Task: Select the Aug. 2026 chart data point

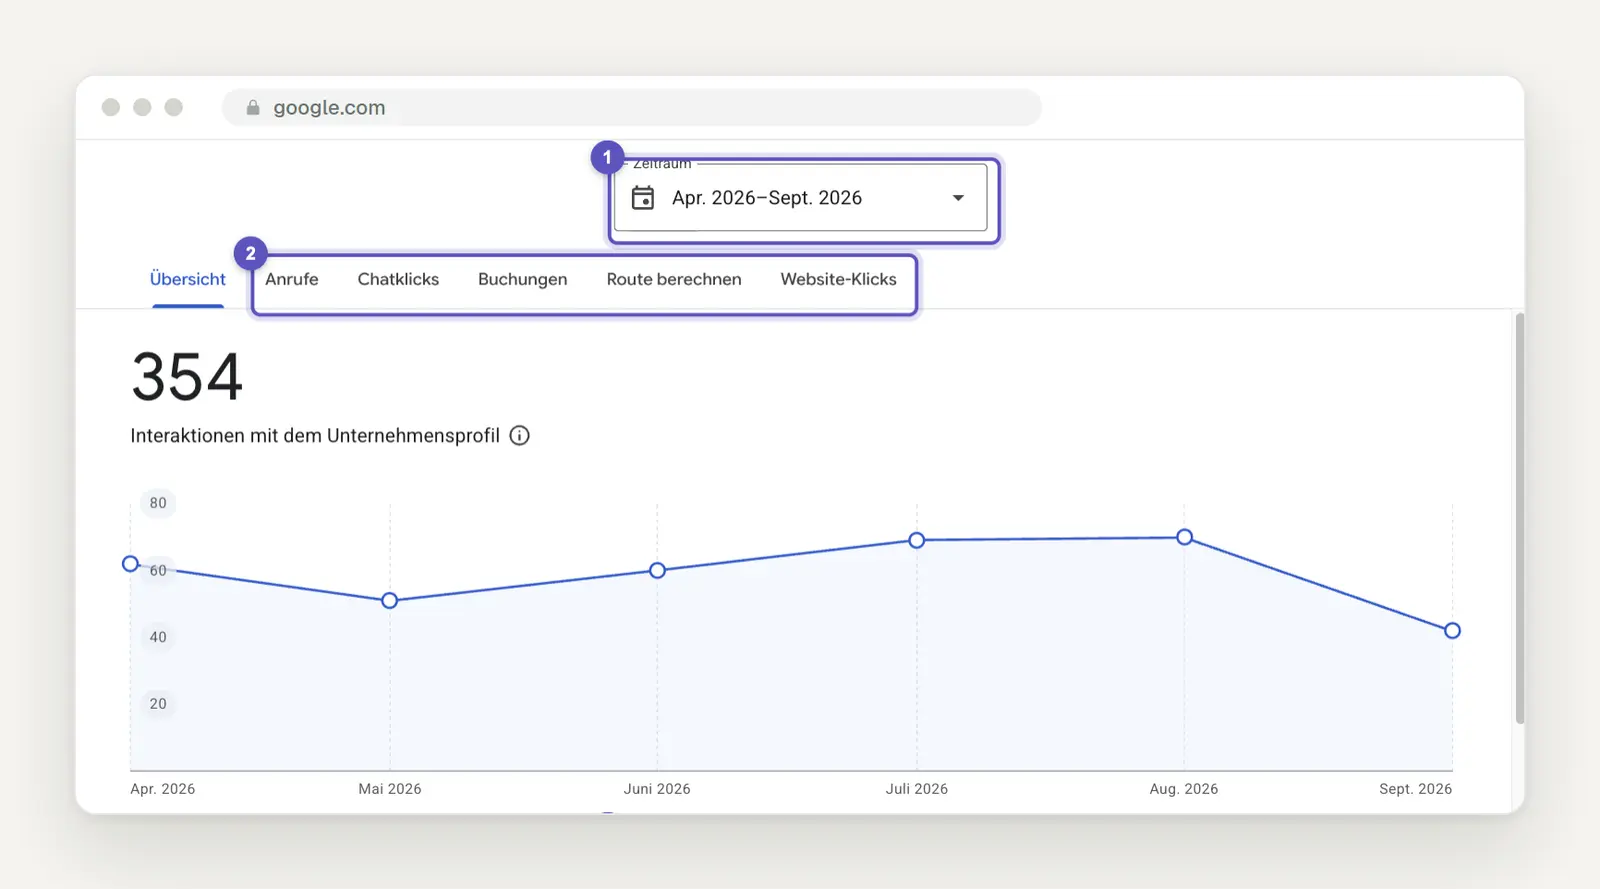Action: pyautogui.click(x=1184, y=537)
